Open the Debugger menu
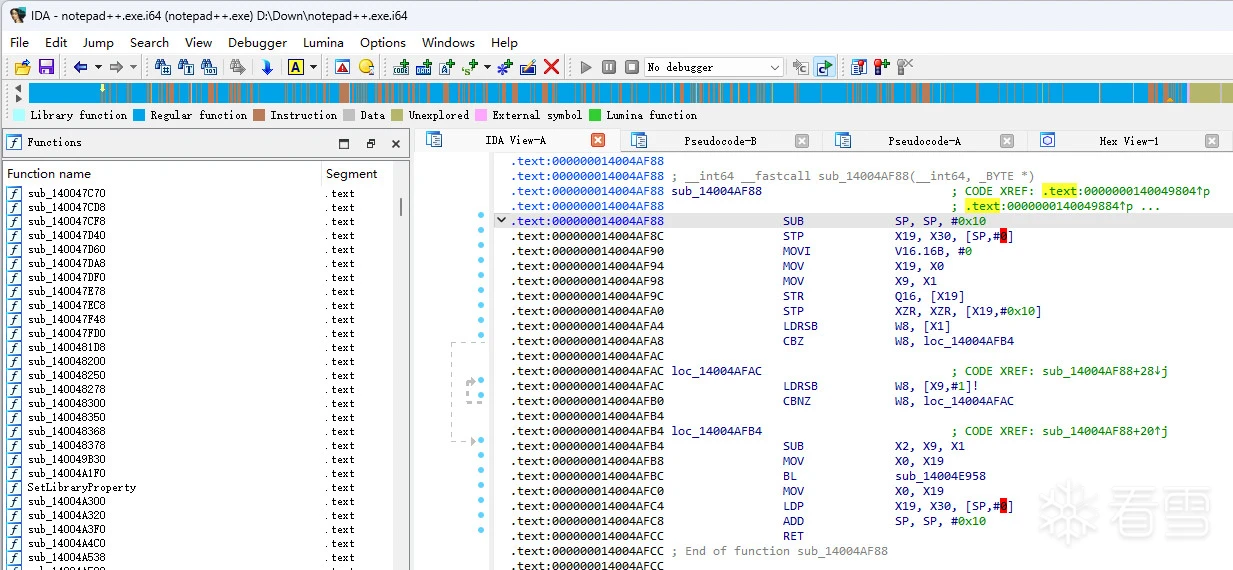Image resolution: width=1233 pixels, height=570 pixels. 257,42
